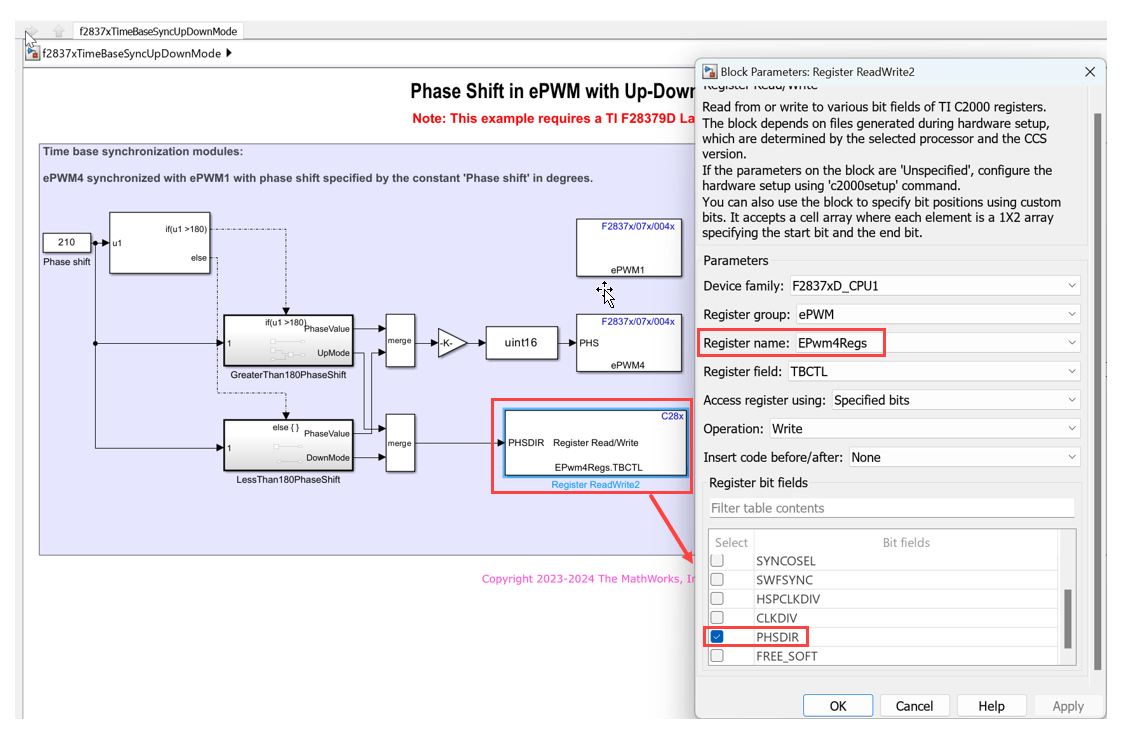Check the SWFSYNC bit field checkbox
This screenshot has width=1122, height=740.
717,579
